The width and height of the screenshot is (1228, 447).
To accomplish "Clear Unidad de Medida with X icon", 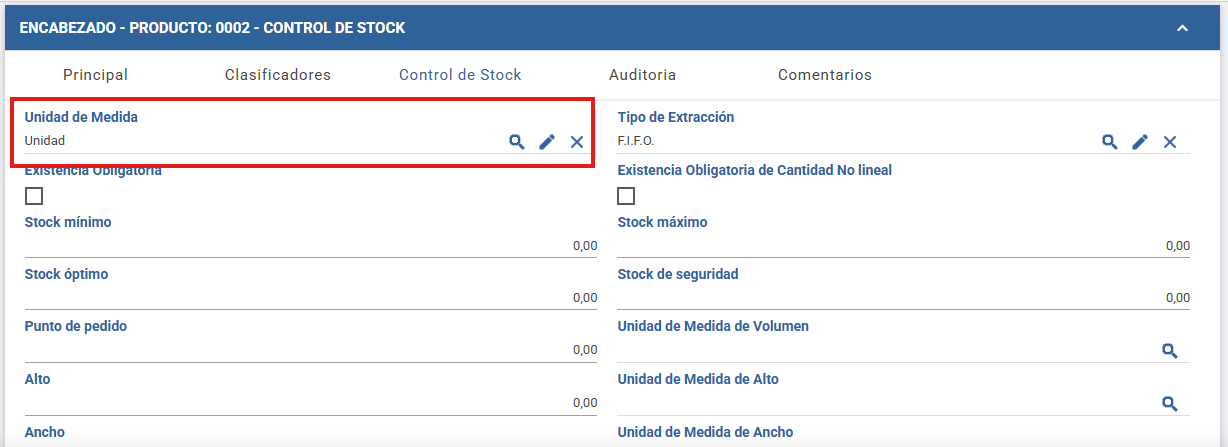I will pos(577,142).
